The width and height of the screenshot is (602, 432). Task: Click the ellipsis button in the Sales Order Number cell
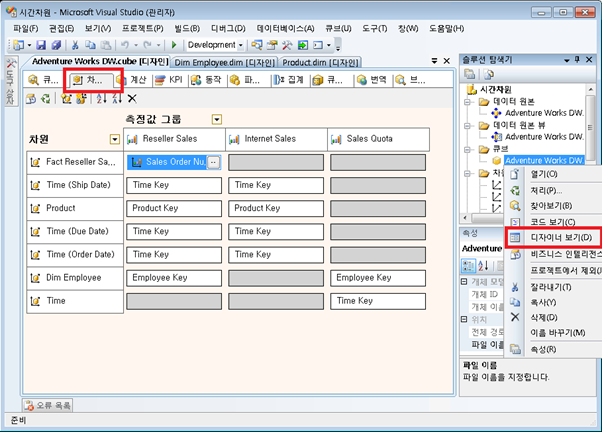tap(213, 162)
